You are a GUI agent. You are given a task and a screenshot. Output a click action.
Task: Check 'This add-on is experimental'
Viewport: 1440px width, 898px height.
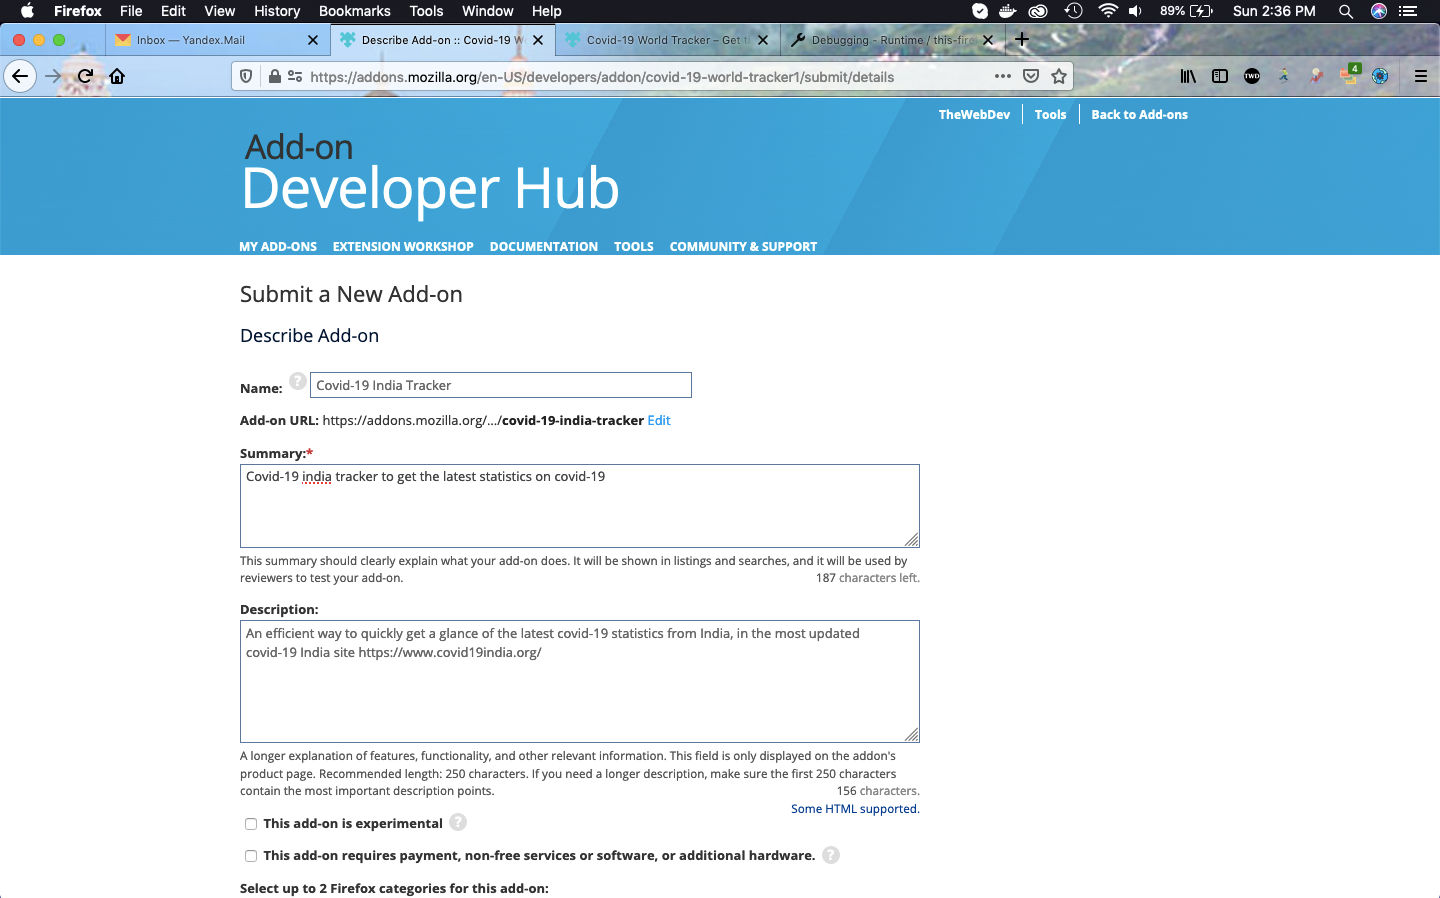251,824
